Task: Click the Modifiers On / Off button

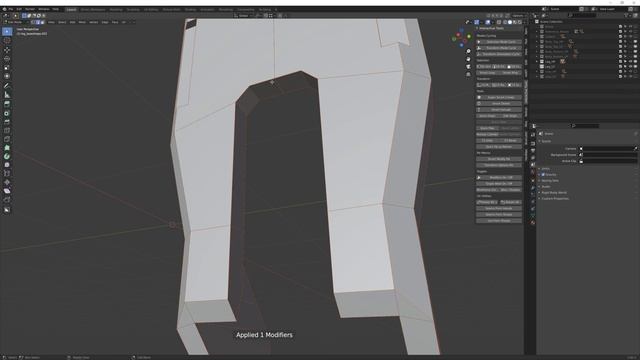Action: [499, 178]
